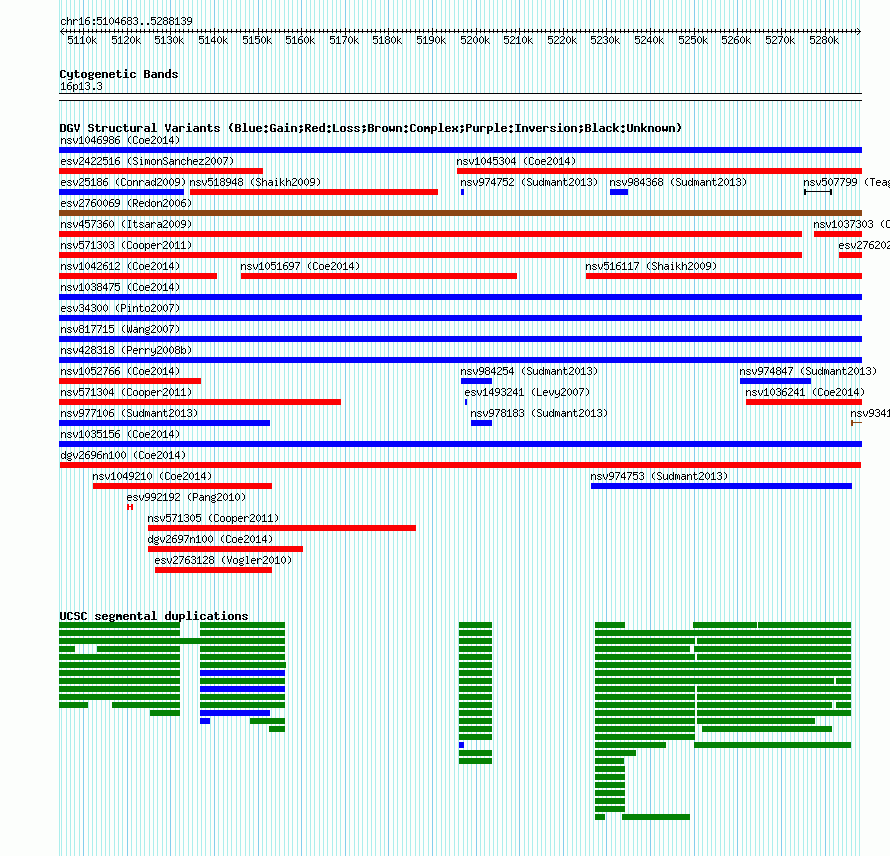Click the 5110k ruler tick label
The width and height of the screenshot is (890, 856).
82,40
